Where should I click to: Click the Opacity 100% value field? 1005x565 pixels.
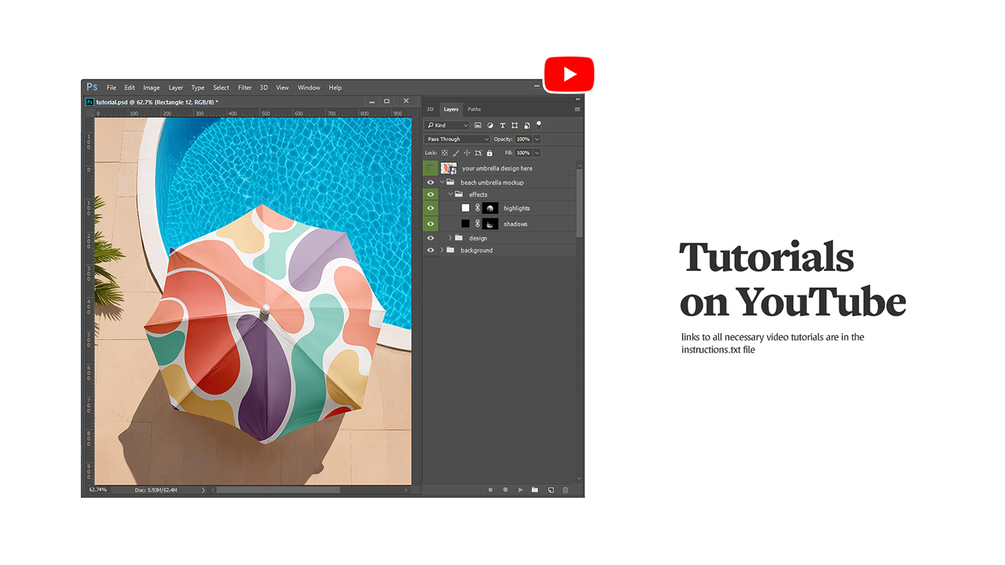tap(524, 139)
